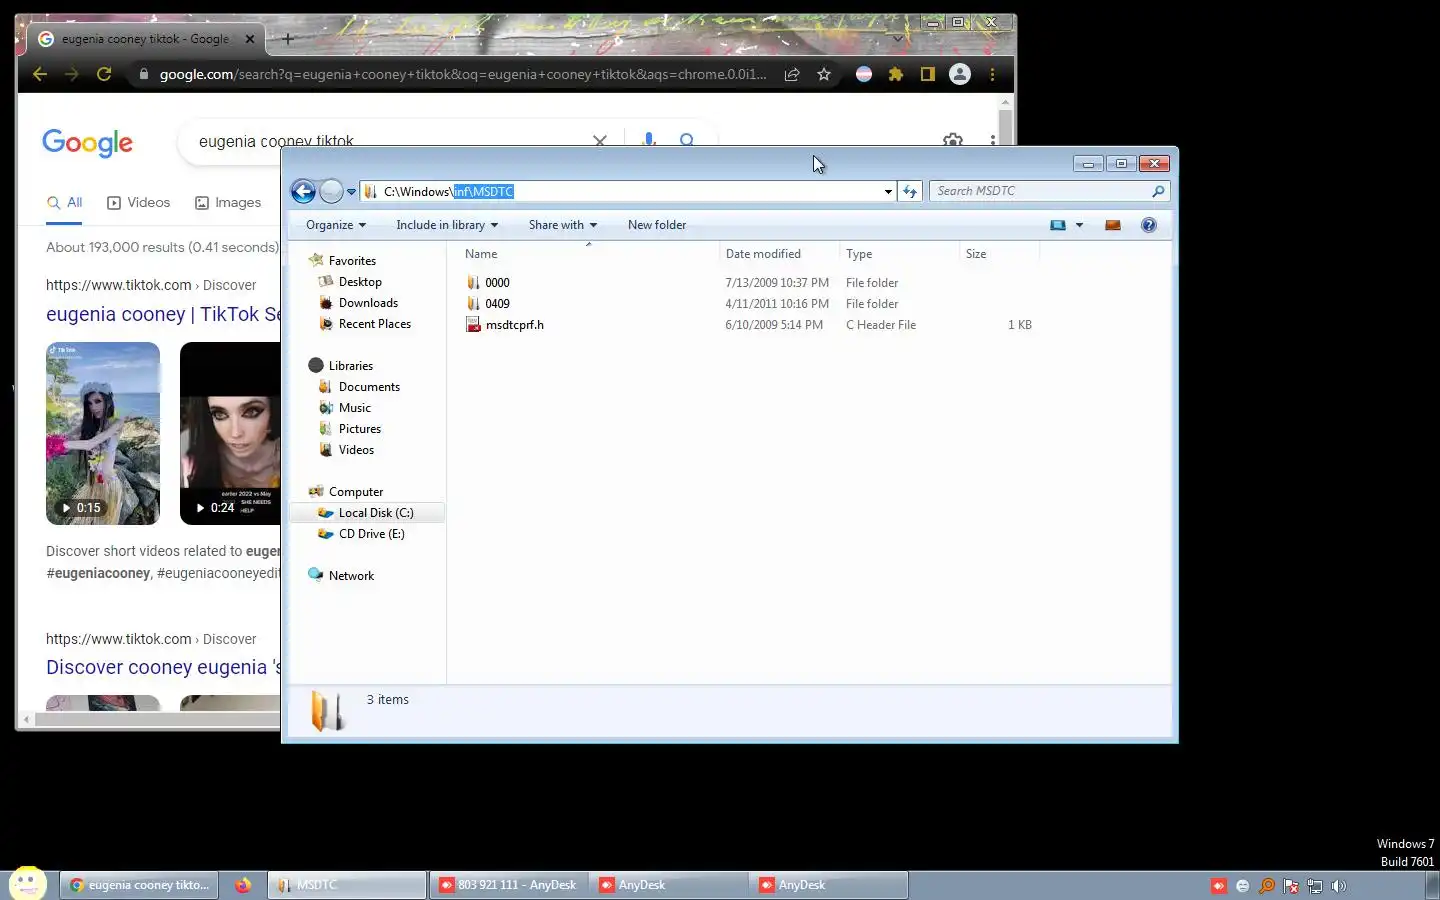This screenshot has width=1440, height=900.
Task: Sort files by Size column header
Action: pos(998,254)
